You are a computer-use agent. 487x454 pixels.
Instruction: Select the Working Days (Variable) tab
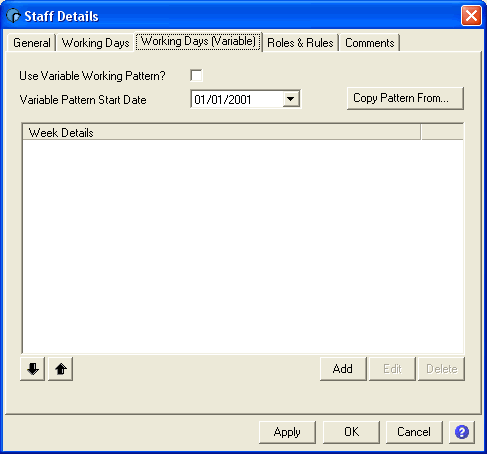198,41
